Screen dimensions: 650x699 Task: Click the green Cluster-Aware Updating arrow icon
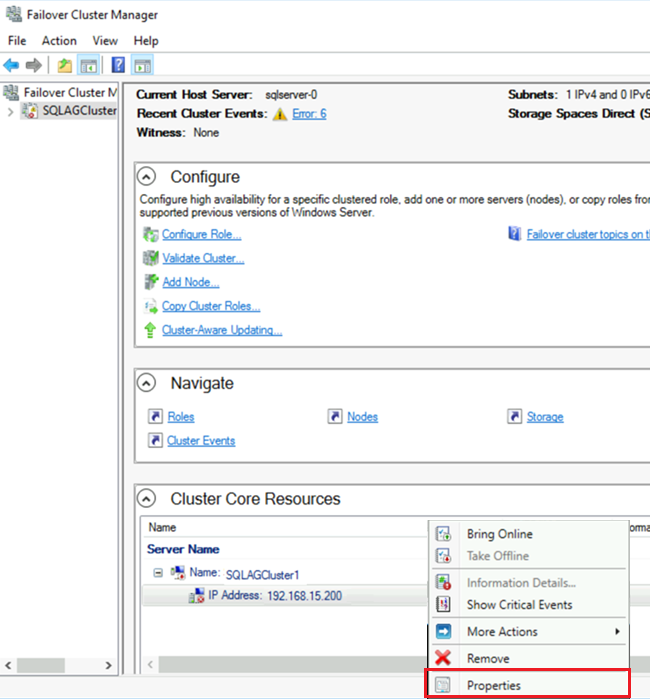pyautogui.click(x=150, y=330)
